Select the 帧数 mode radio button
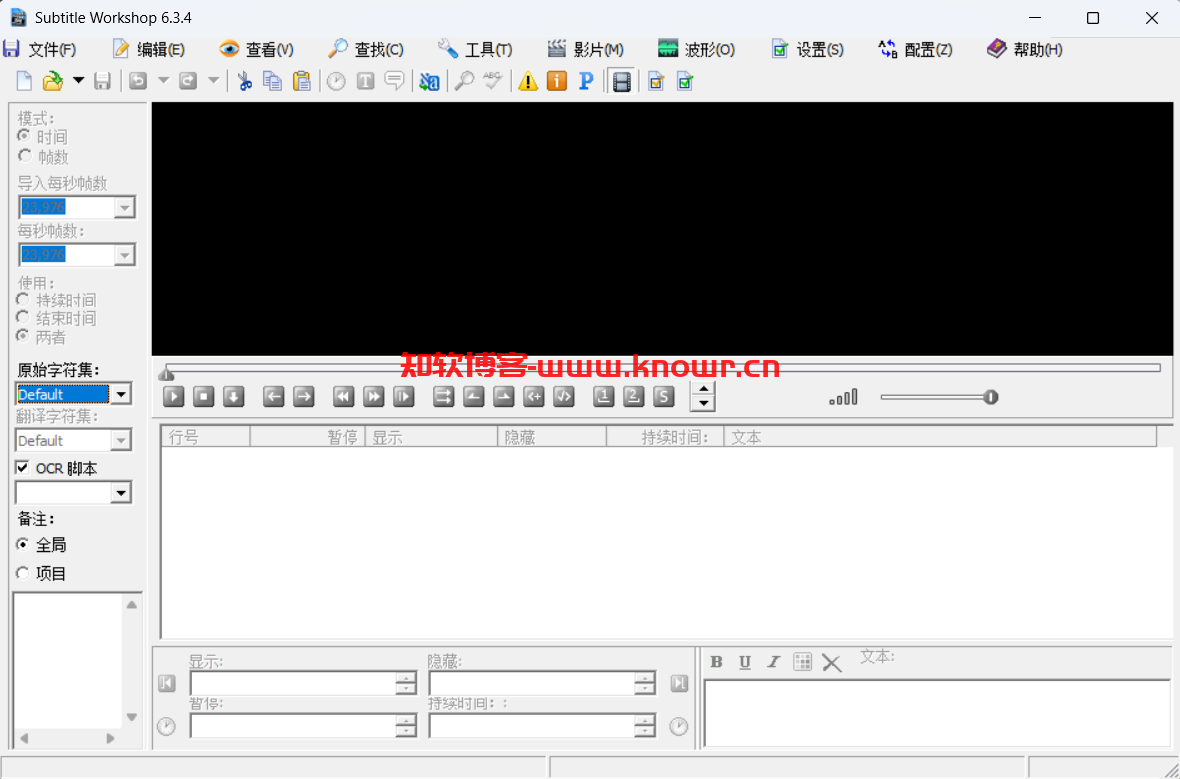 coord(25,156)
